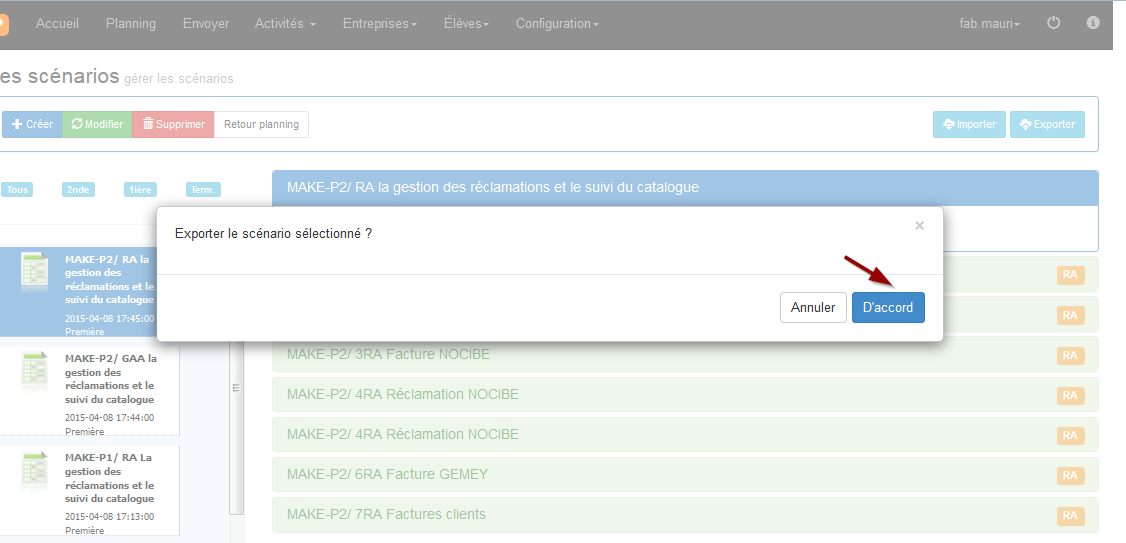Click the scenario list scrollbar handle

[236, 388]
